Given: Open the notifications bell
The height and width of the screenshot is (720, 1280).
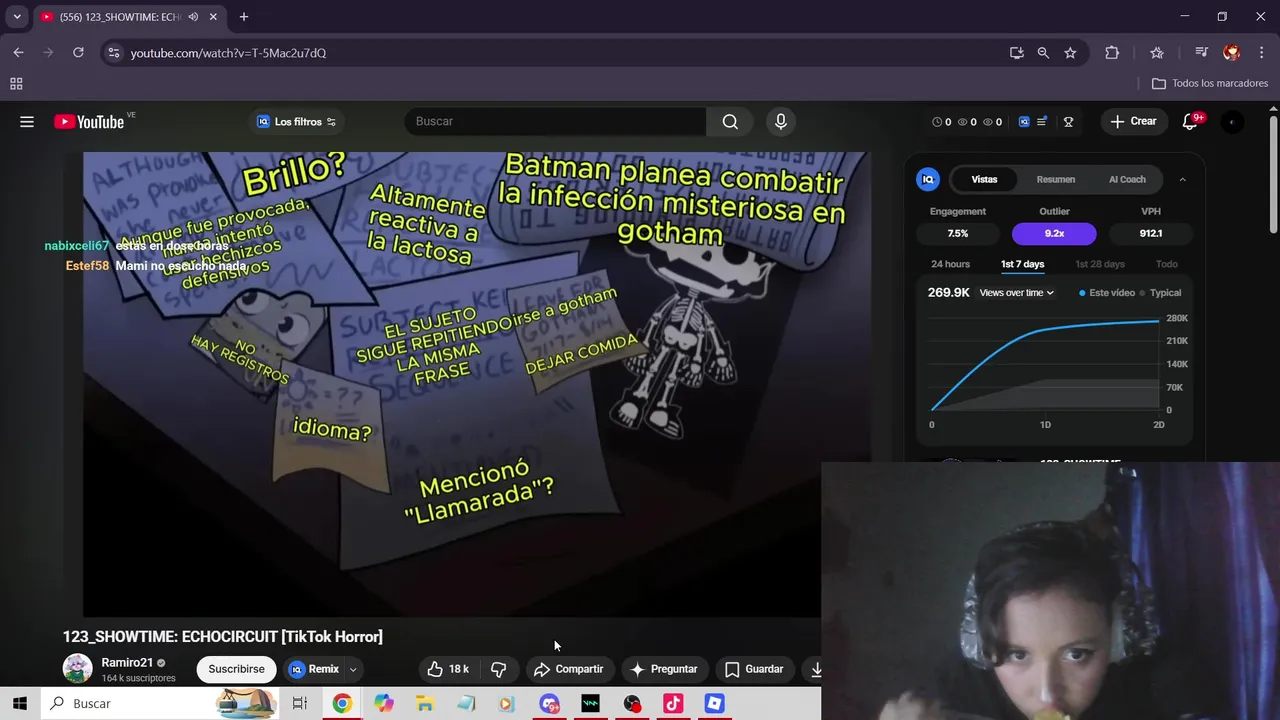Looking at the screenshot, I should [1190, 121].
